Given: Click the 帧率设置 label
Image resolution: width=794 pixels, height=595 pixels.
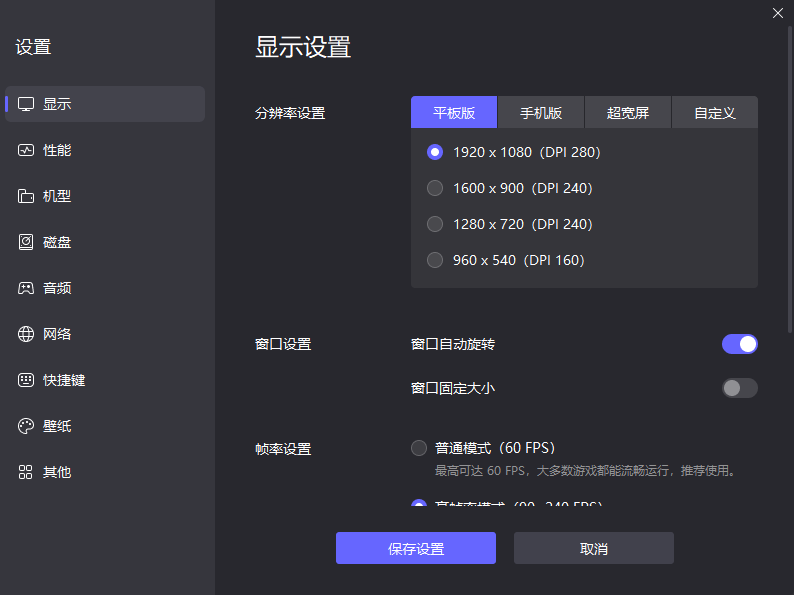Looking at the screenshot, I should pyautogui.click(x=283, y=449).
